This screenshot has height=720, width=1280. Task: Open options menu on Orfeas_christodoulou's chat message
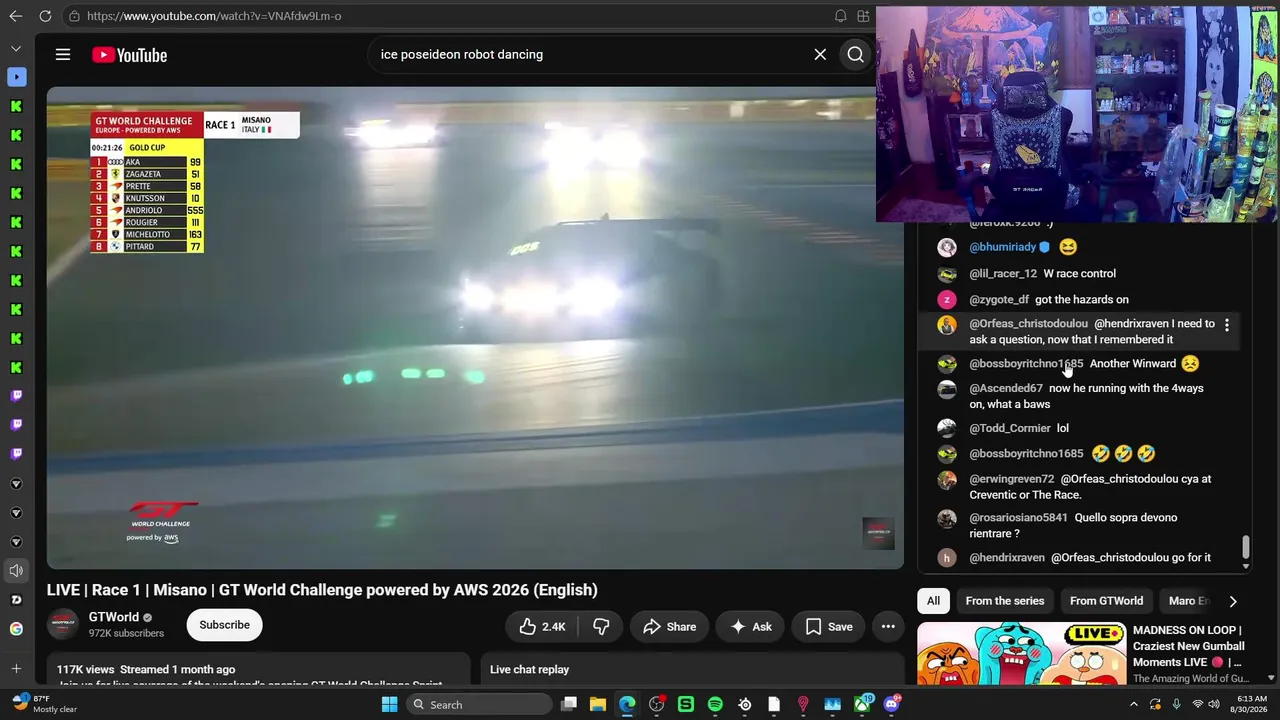point(1227,325)
